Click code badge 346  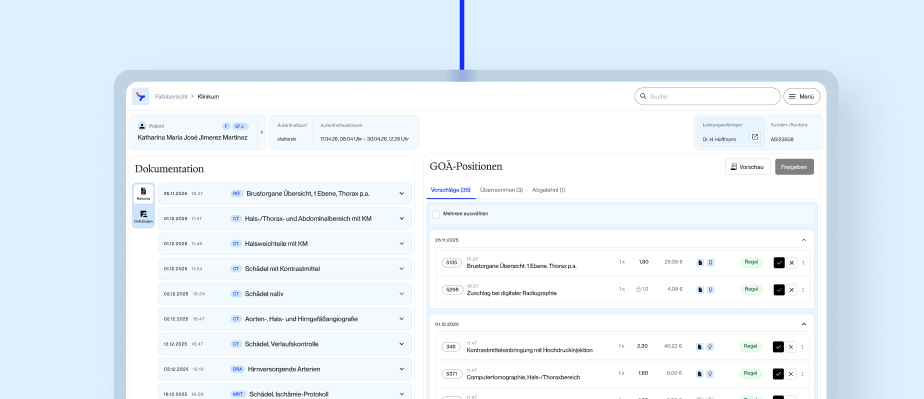(x=452, y=347)
